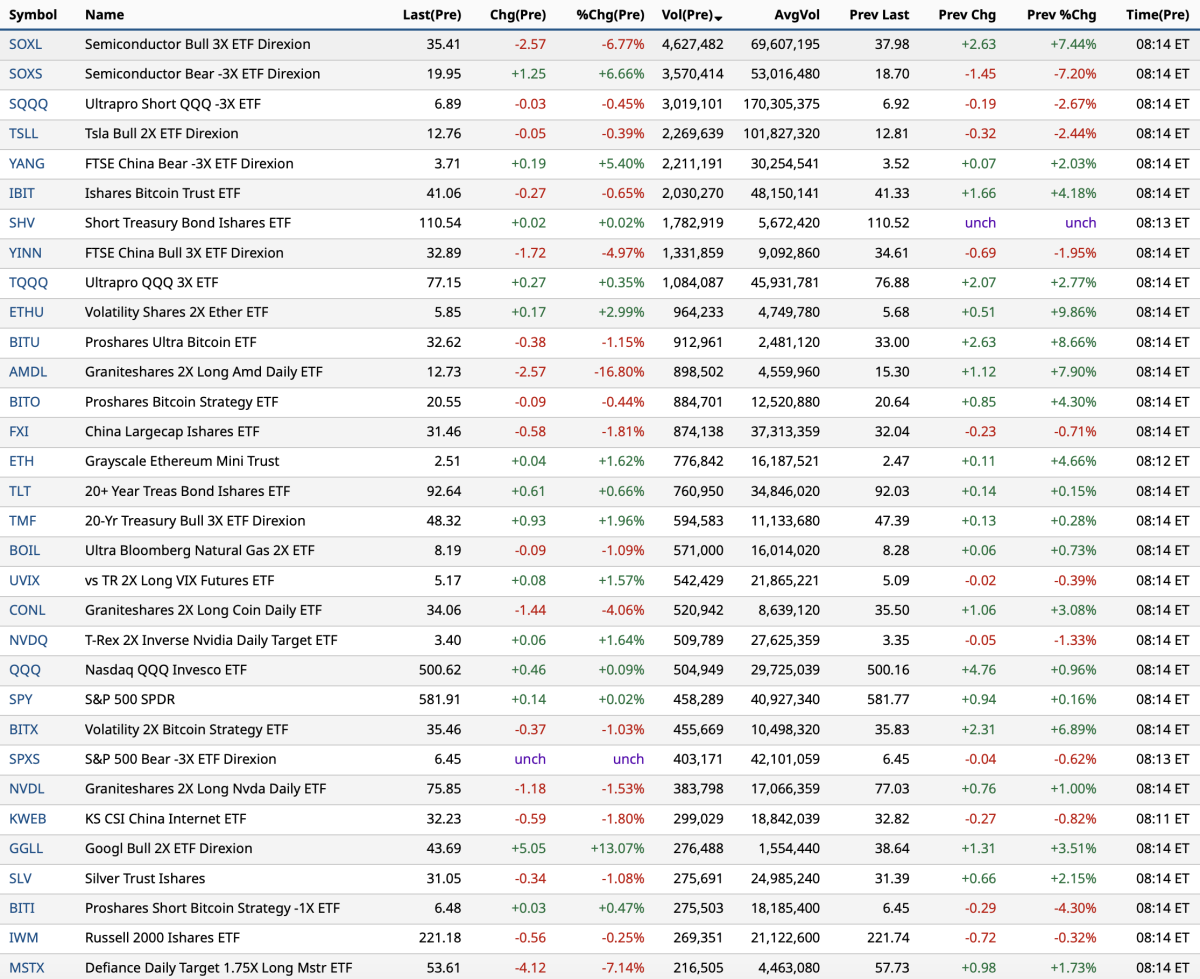Click the sort arrow beside Vol(Pre)

point(719,17)
